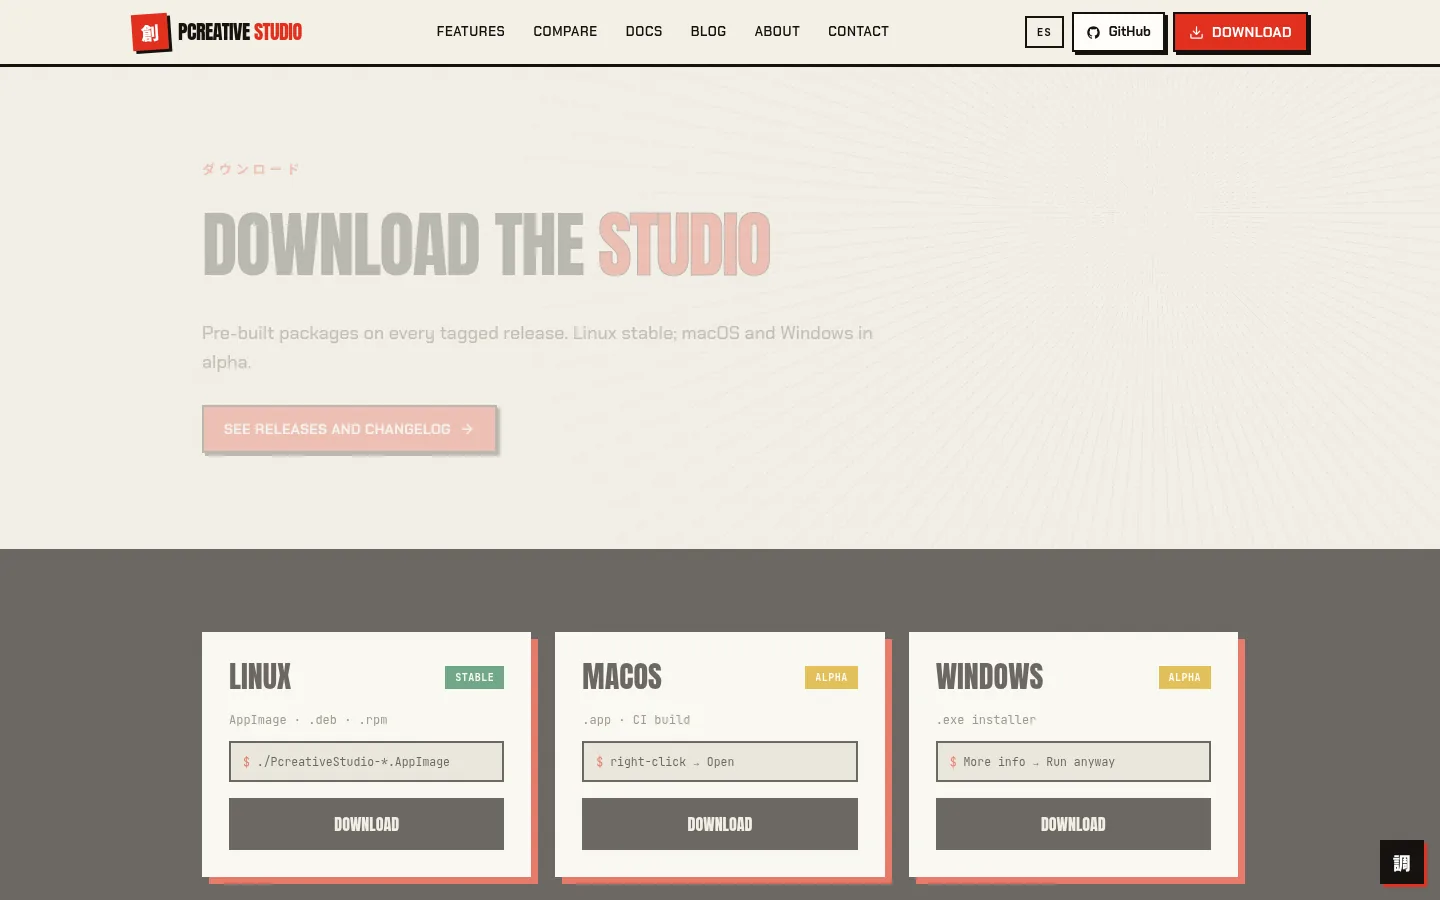
Task: Click the WINDOWS card heading
Action: point(989,677)
